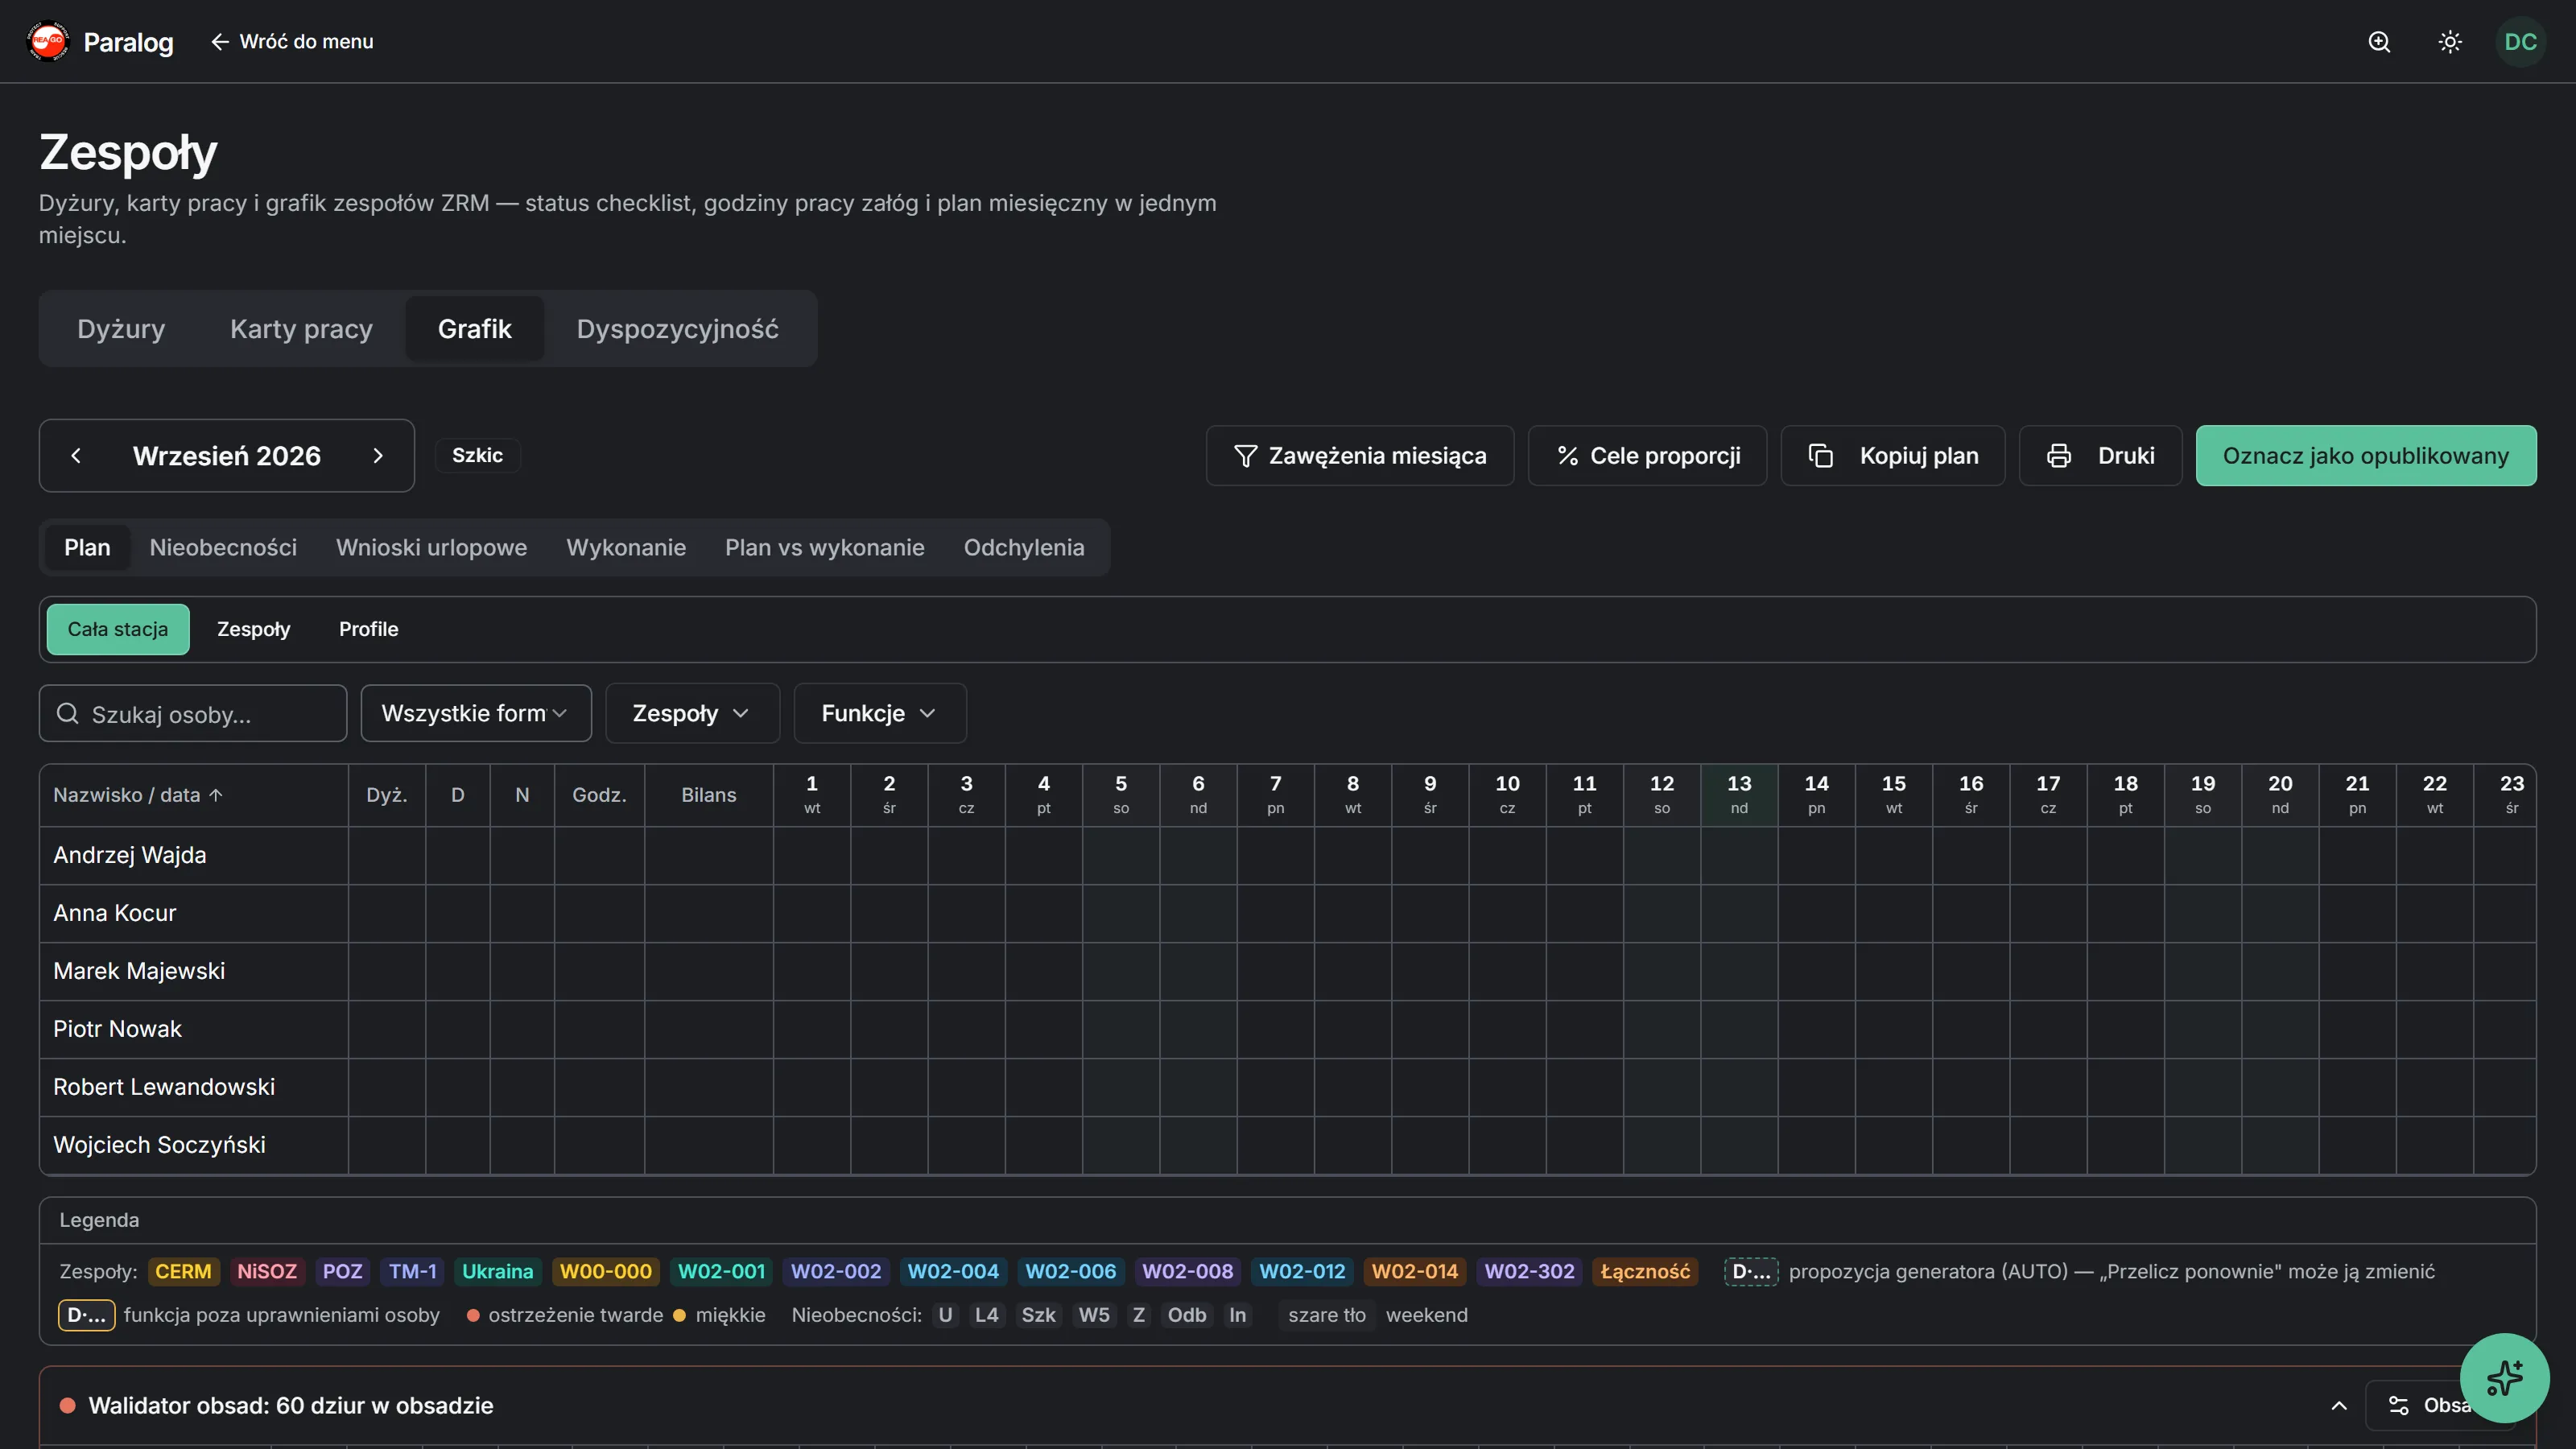Select the Plan sub-tab
The image size is (2576, 1449).
pos(87,548)
